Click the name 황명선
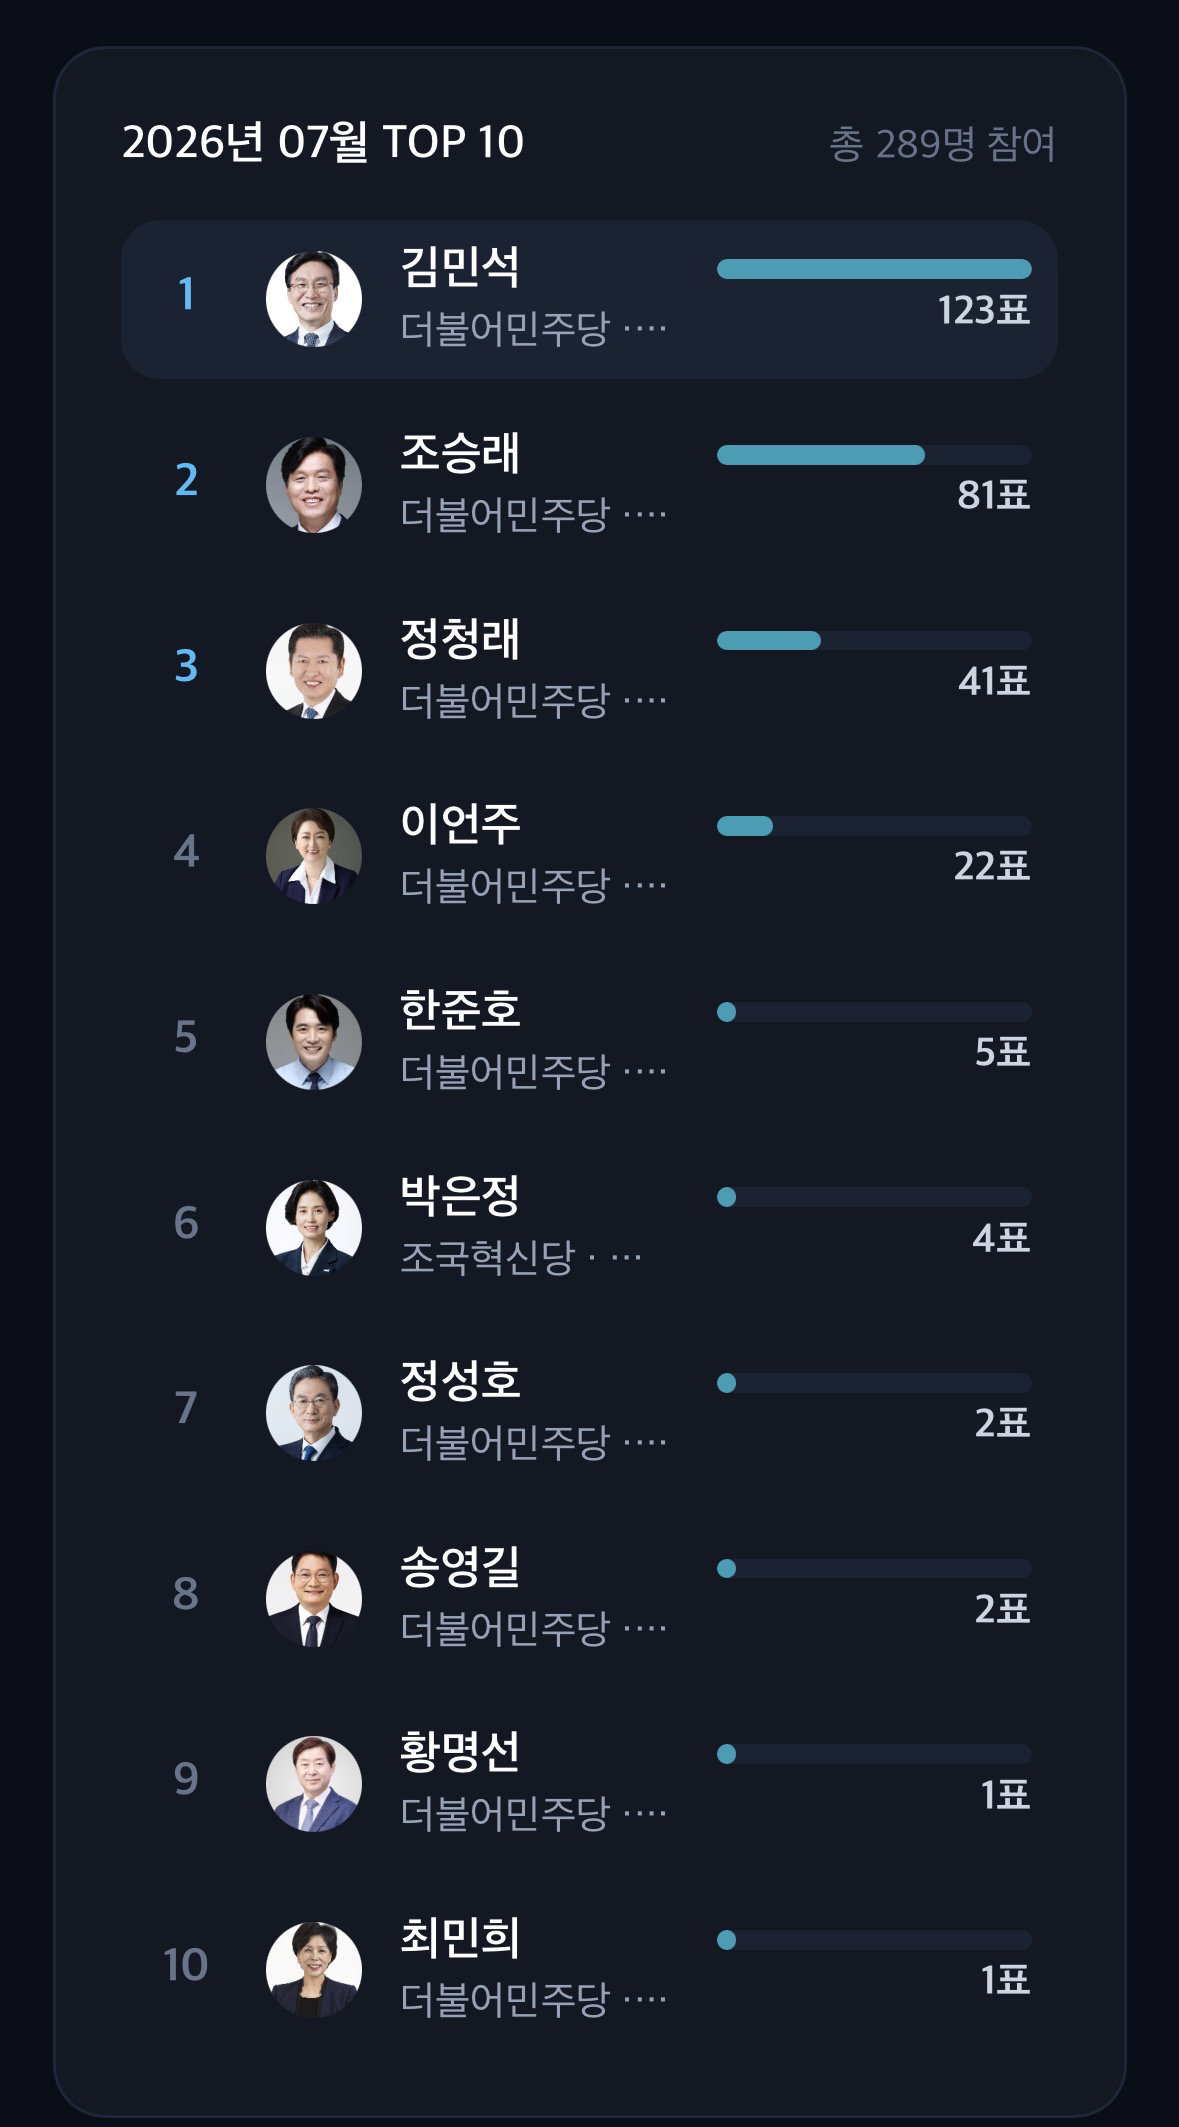 click(x=460, y=1752)
